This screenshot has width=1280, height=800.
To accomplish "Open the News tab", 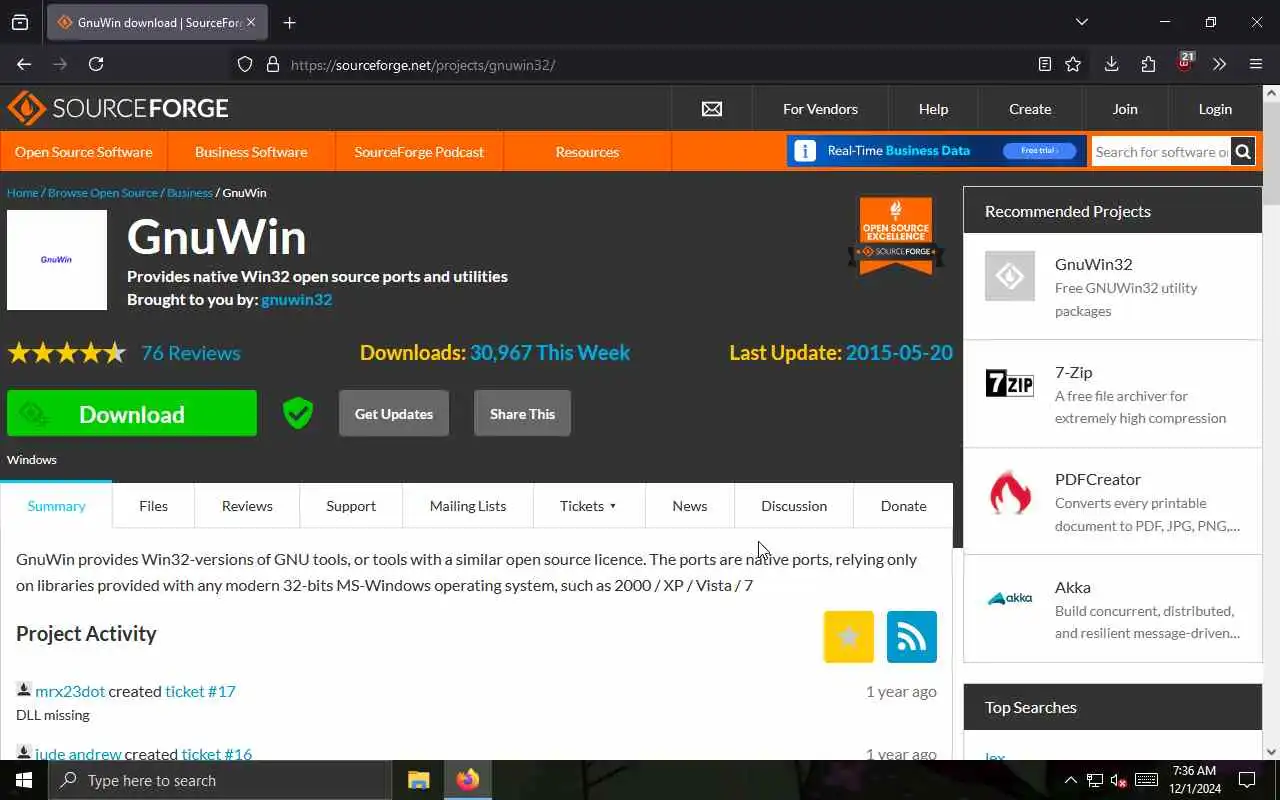I will 690,506.
